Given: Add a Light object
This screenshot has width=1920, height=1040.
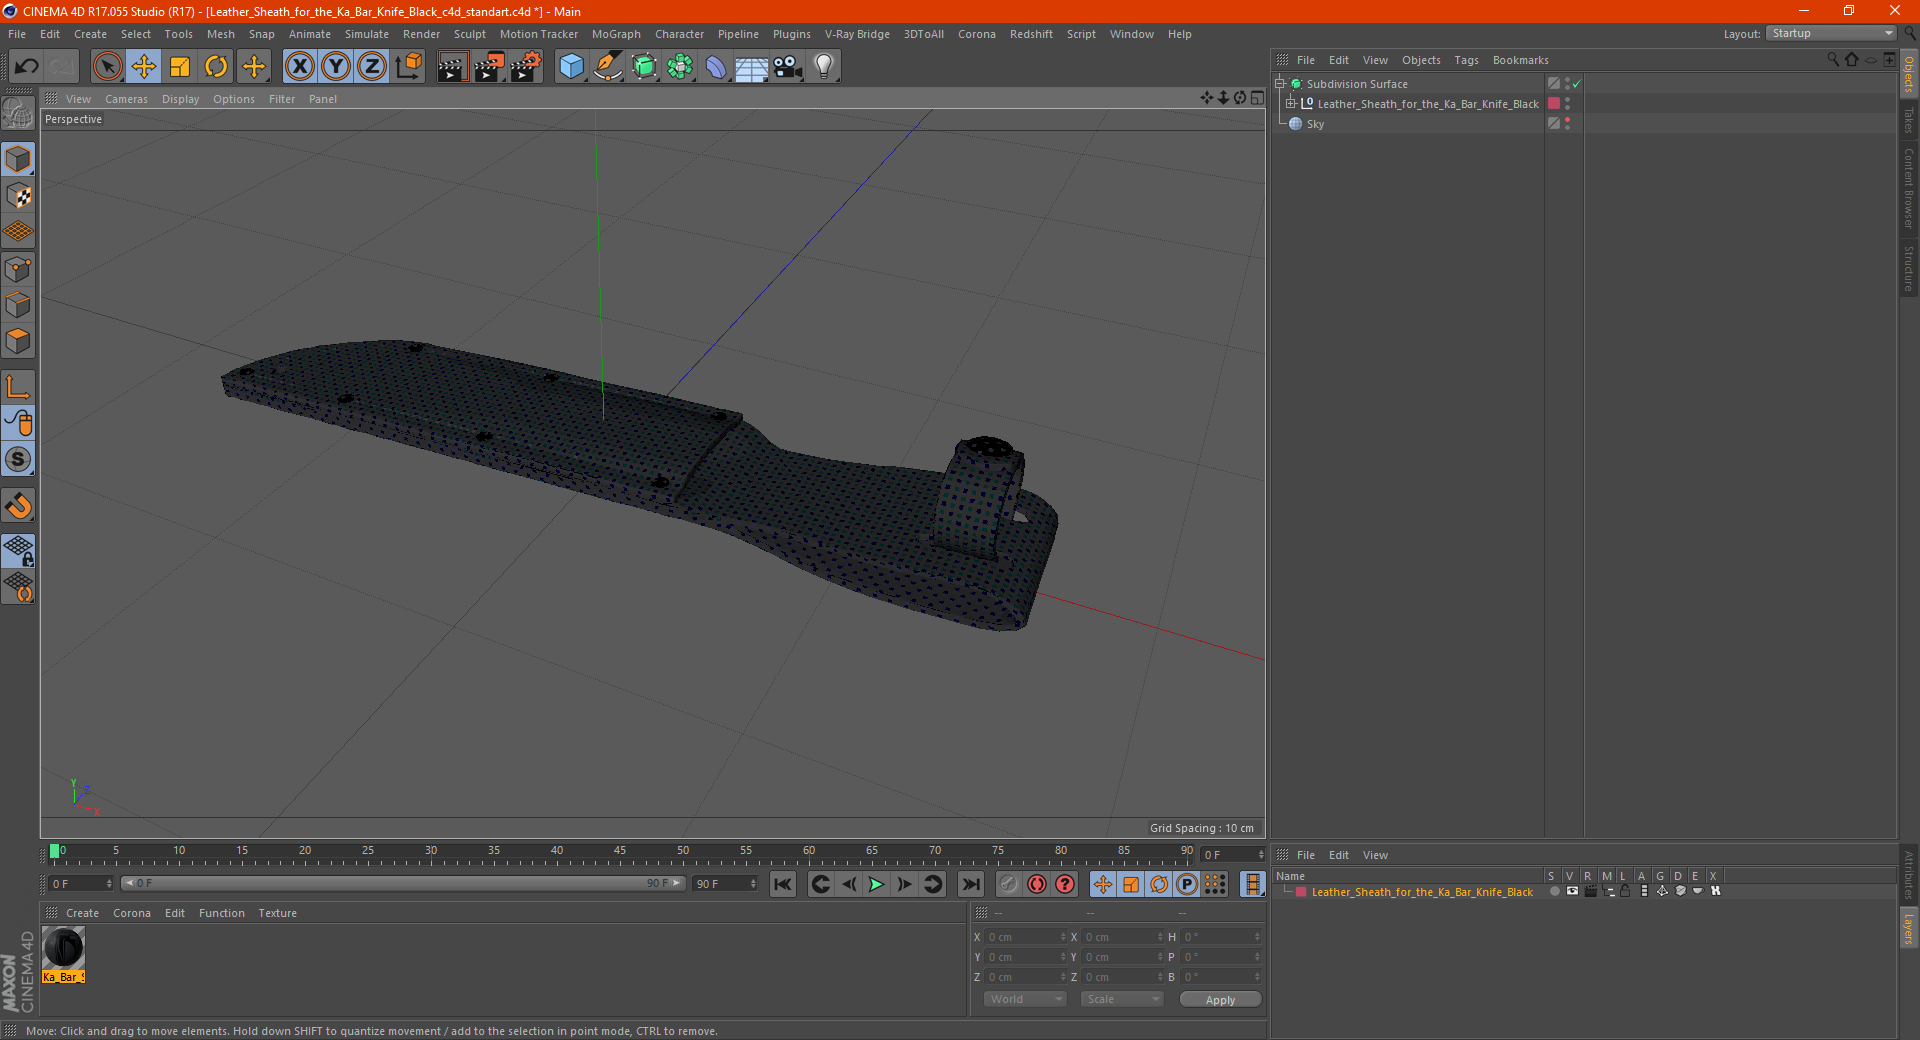Looking at the screenshot, I should coord(824,67).
